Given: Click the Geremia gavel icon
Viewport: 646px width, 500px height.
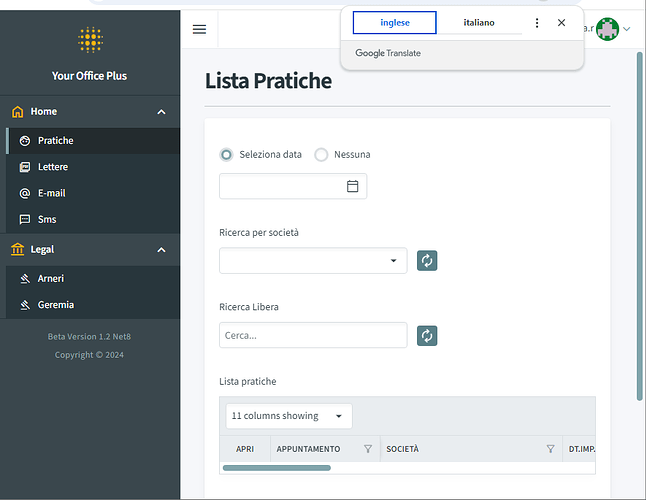Looking at the screenshot, I should [x=25, y=305].
